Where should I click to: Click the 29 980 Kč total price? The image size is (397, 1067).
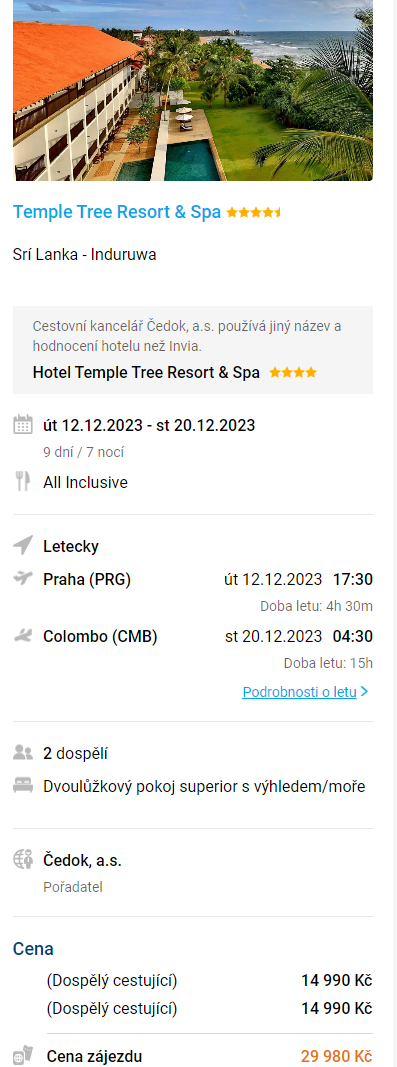click(x=336, y=1056)
